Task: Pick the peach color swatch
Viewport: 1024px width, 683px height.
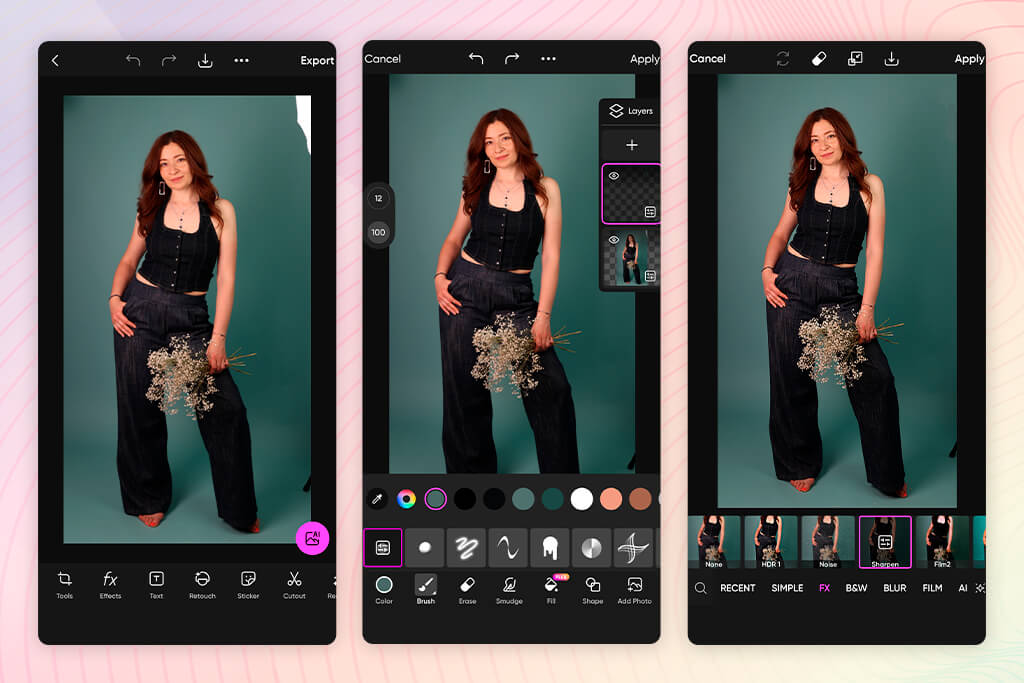Action: coord(611,500)
